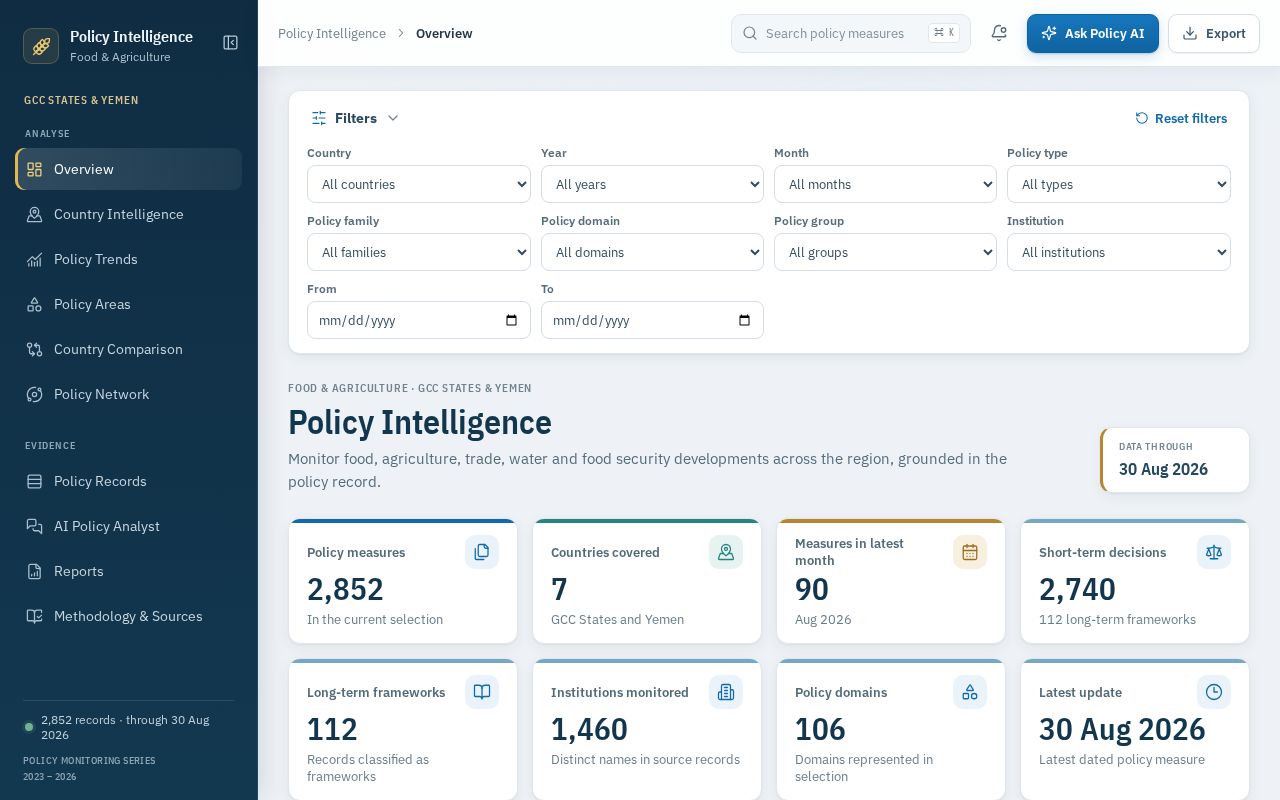
Task: Click the calendar icon on Measures in latest month
Action: [970, 552]
